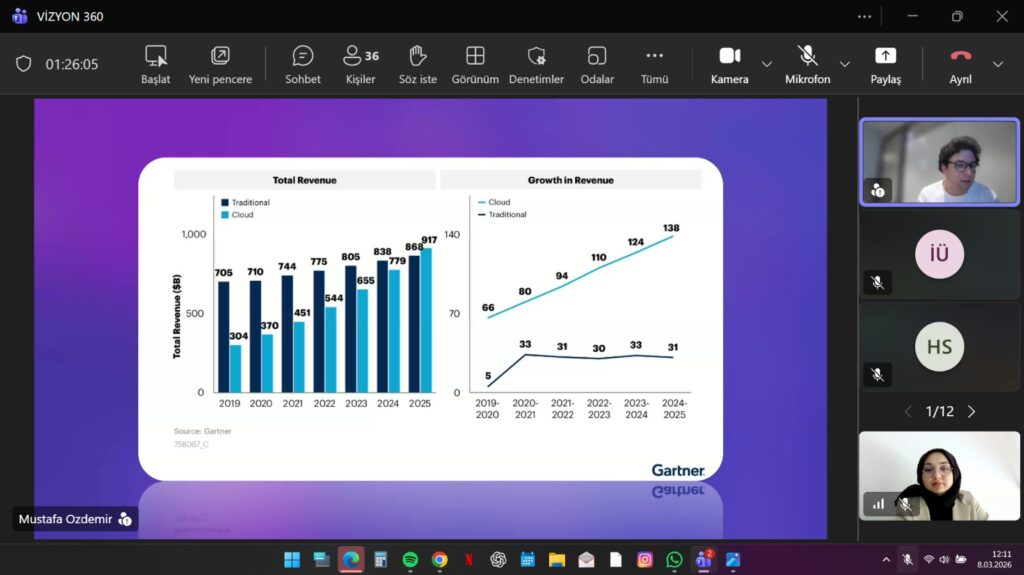1024x575 pixels.
Task: Open Spotify from the taskbar
Action: point(410,560)
